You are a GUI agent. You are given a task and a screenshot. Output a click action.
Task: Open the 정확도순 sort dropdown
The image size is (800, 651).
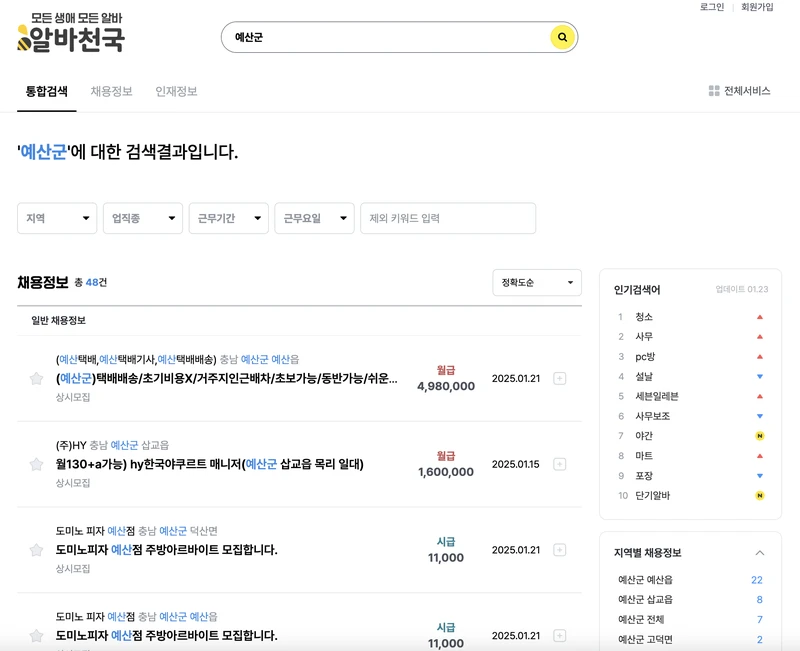point(536,283)
